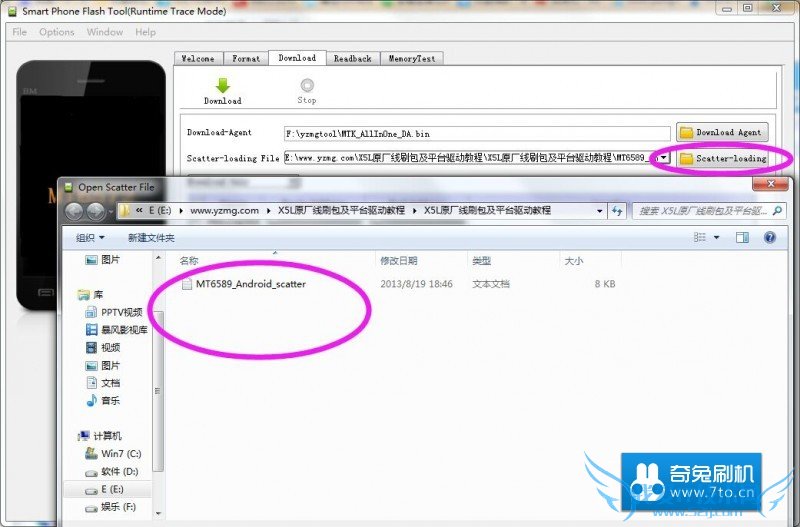Select the Download tab
The image size is (800, 527).
(297, 58)
